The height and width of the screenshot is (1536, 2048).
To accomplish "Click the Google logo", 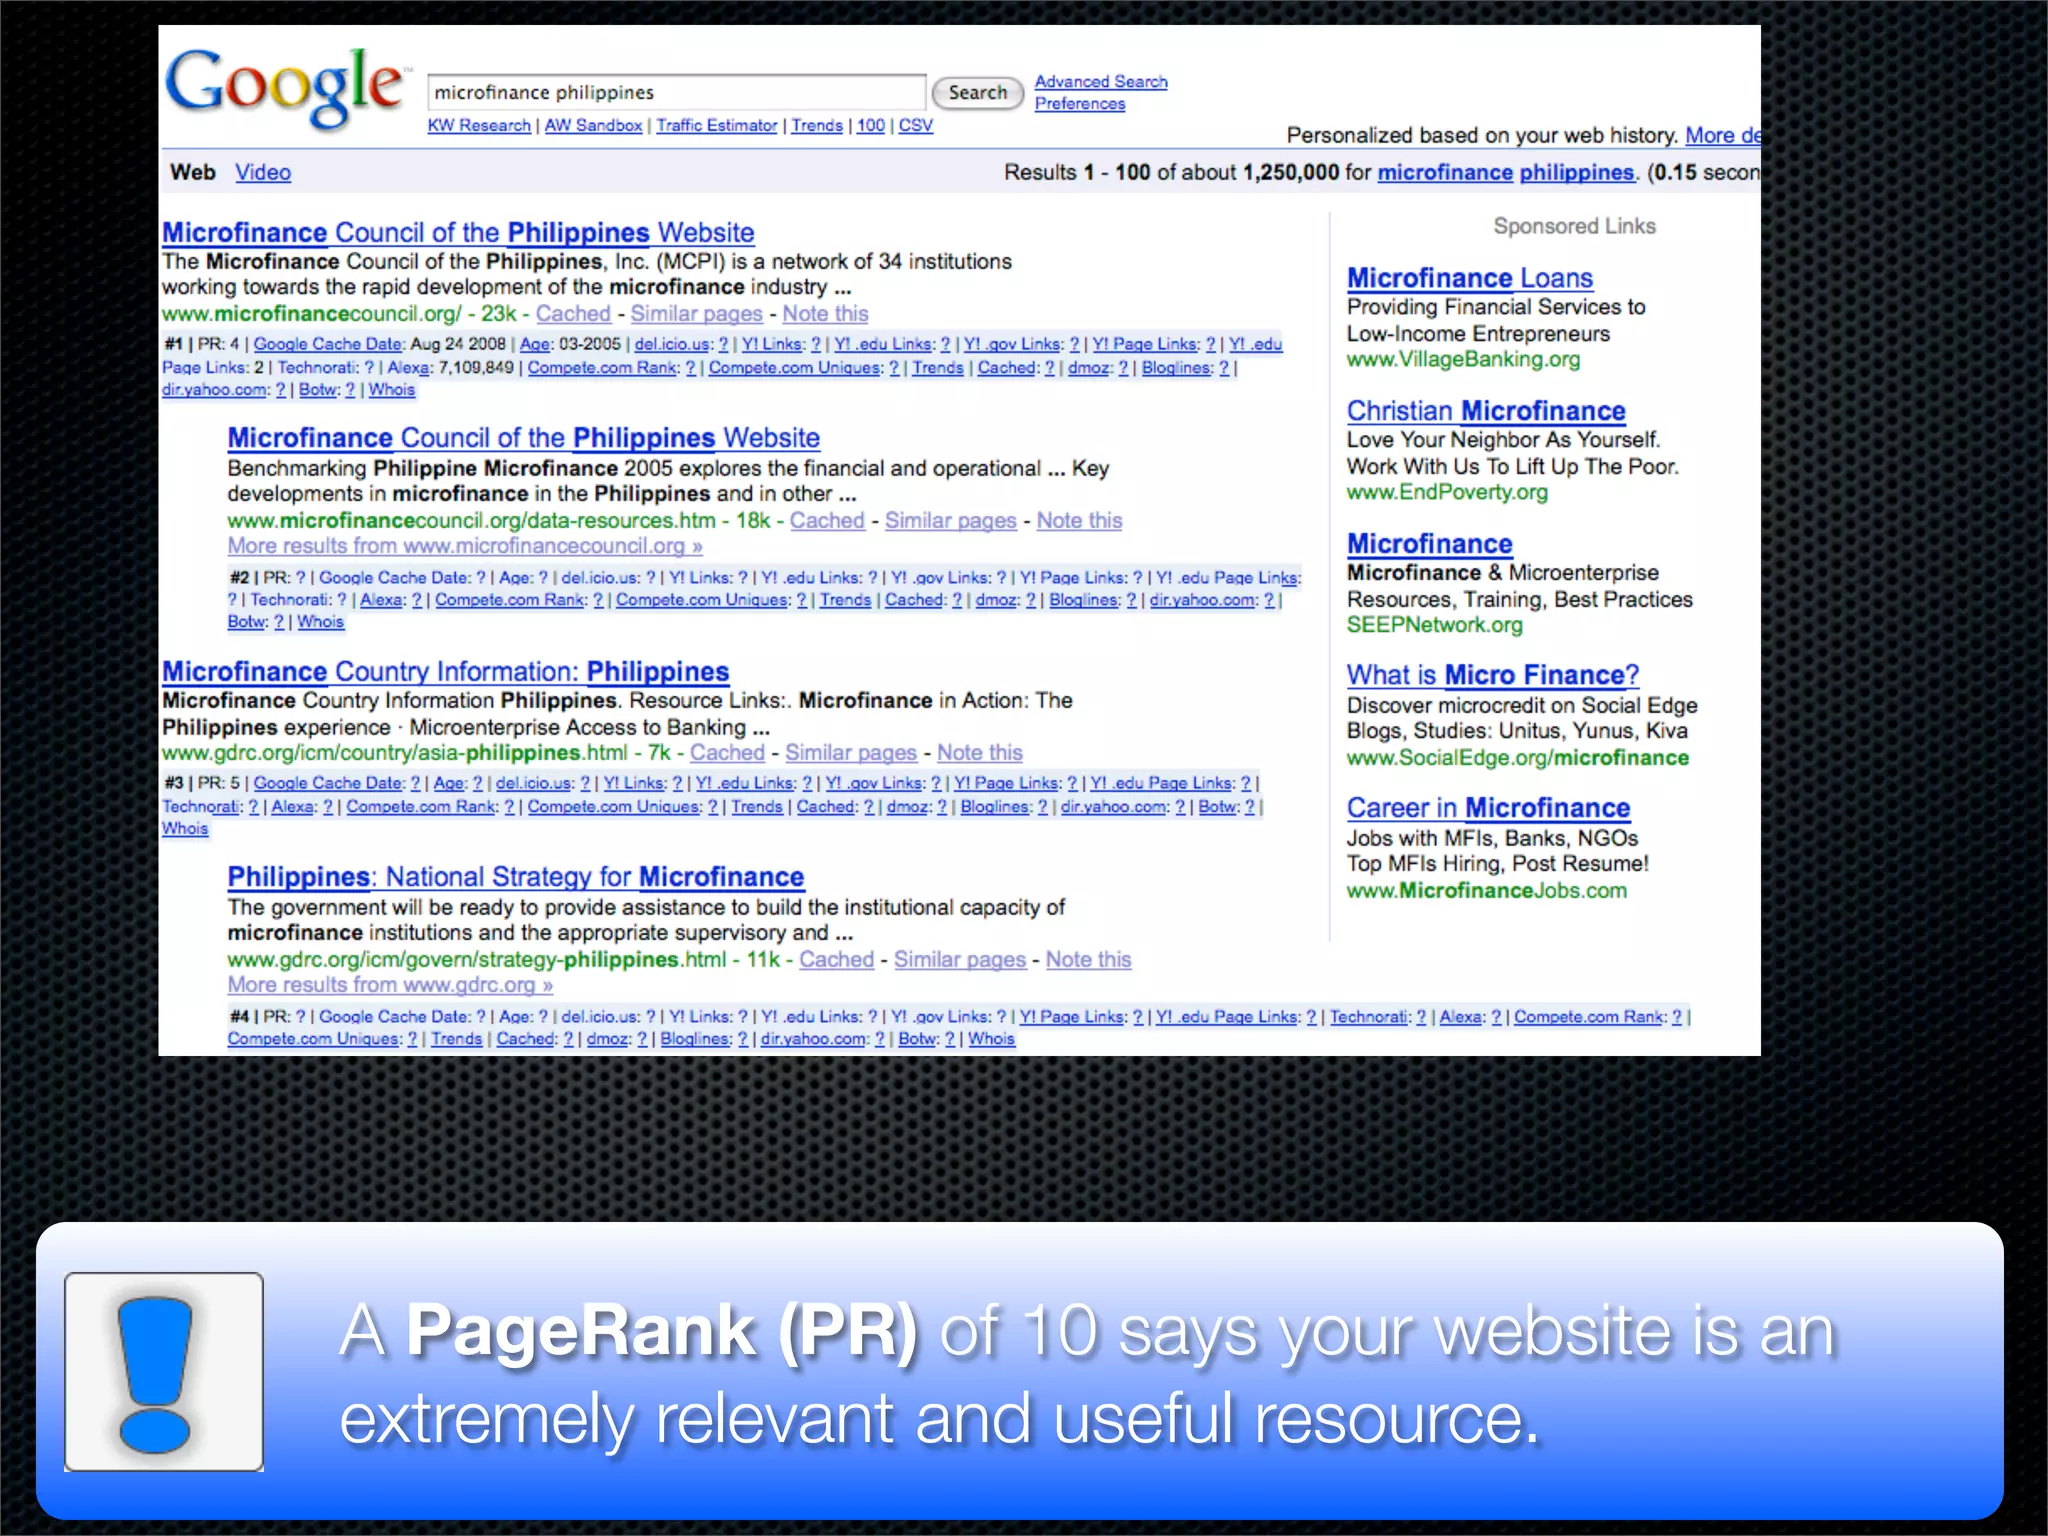I will pos(287,88).
